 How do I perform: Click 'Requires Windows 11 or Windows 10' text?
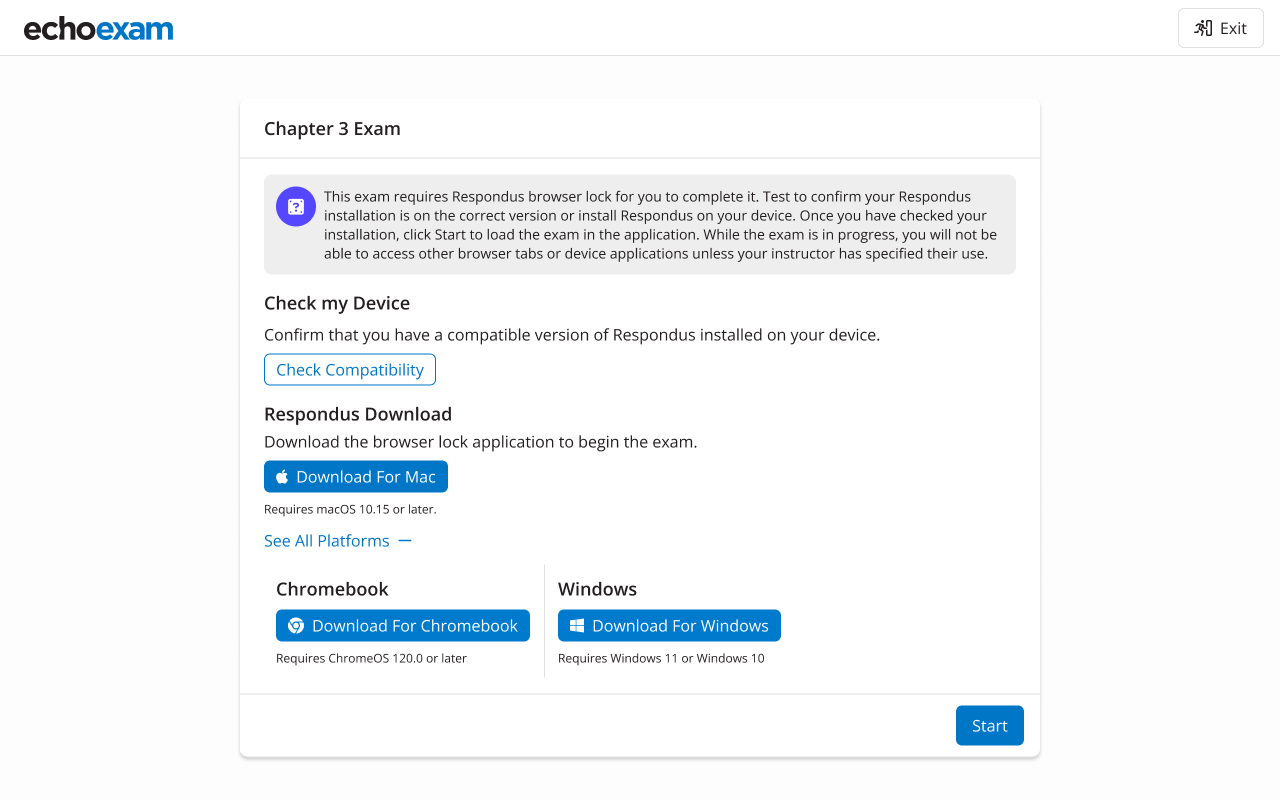pos(661,658)
